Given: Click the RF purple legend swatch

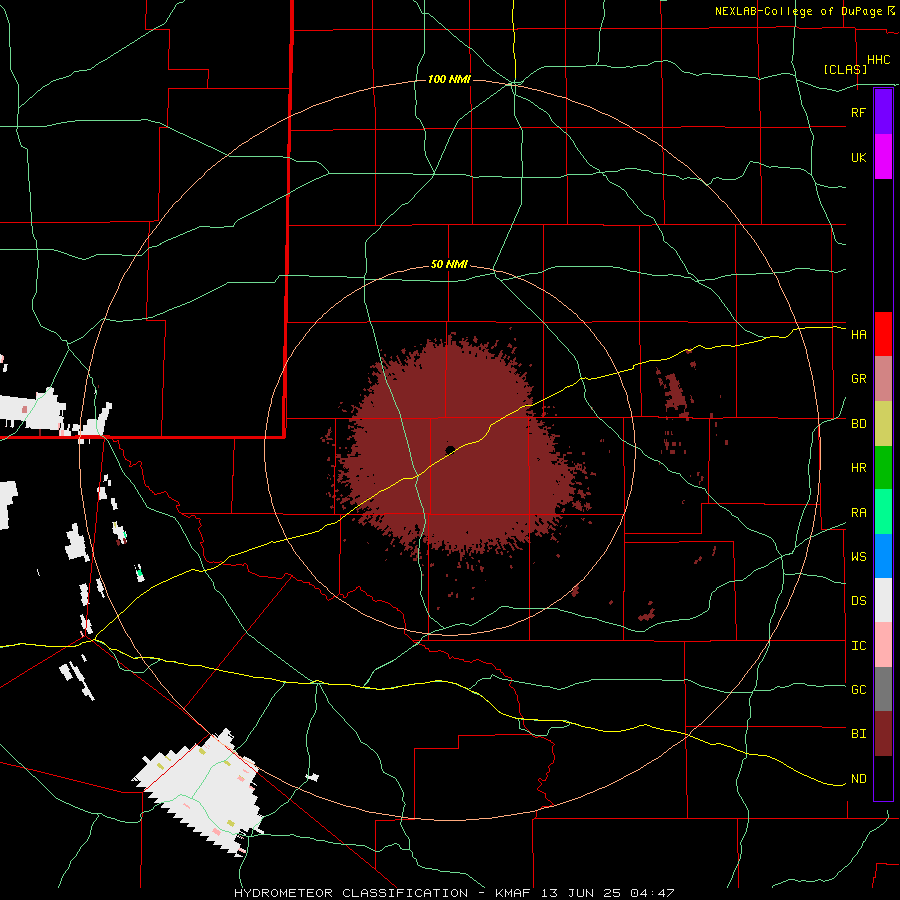Looking at the screenshot, I should 883,112.
